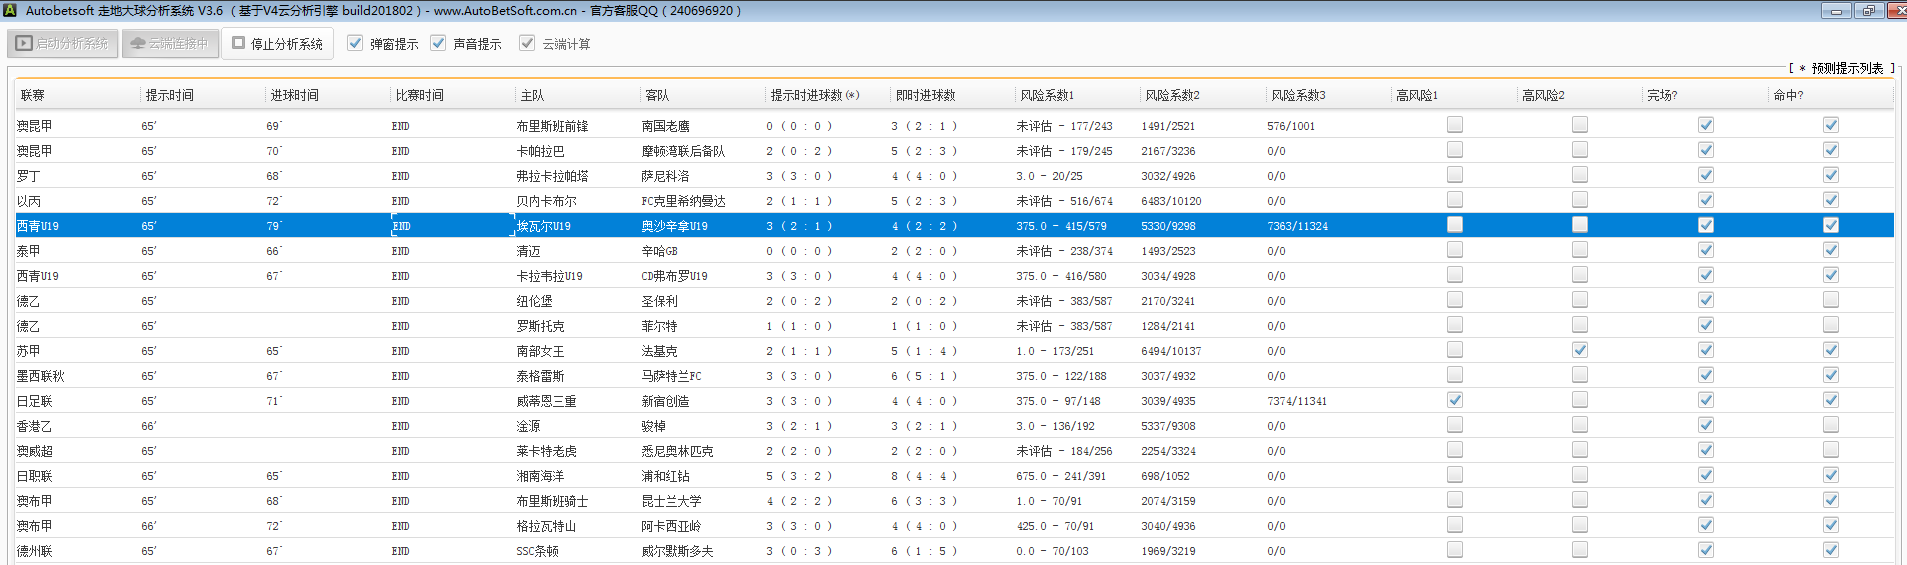Click the Autobetsoft app icon in title bar
1907x565 pixels.
[x=9, y=11]
